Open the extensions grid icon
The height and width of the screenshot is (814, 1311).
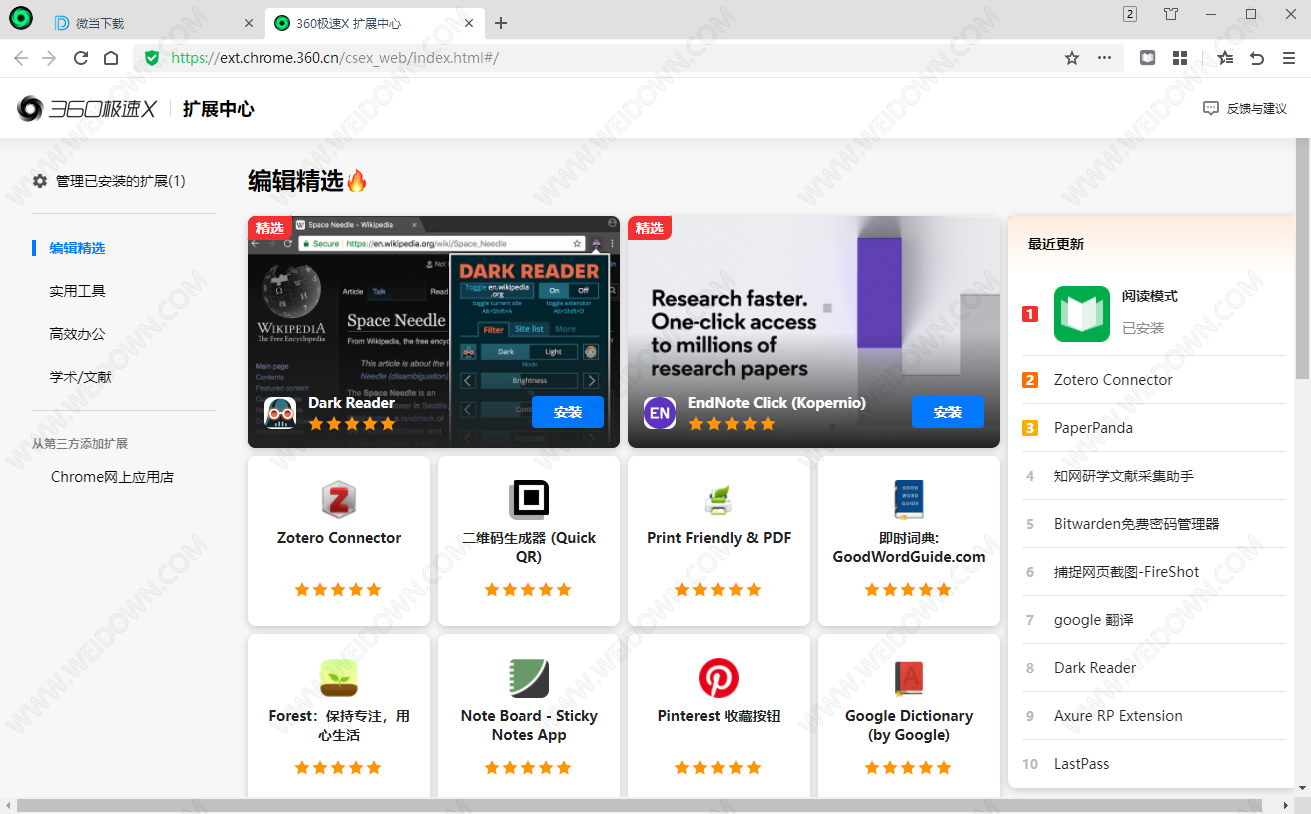(x=1180, y=58)
